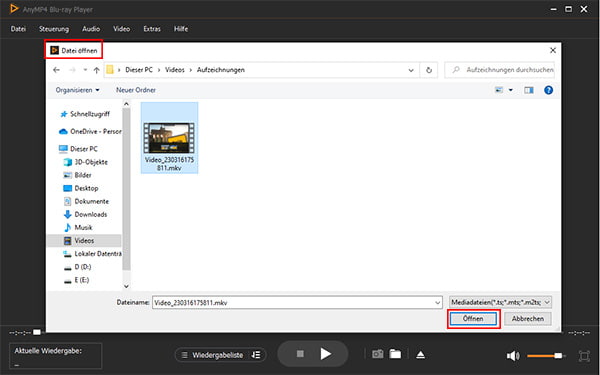
Task: Click Aufzeichnungen in the address path
Action: pyautogui.click(x=220, y=70)
